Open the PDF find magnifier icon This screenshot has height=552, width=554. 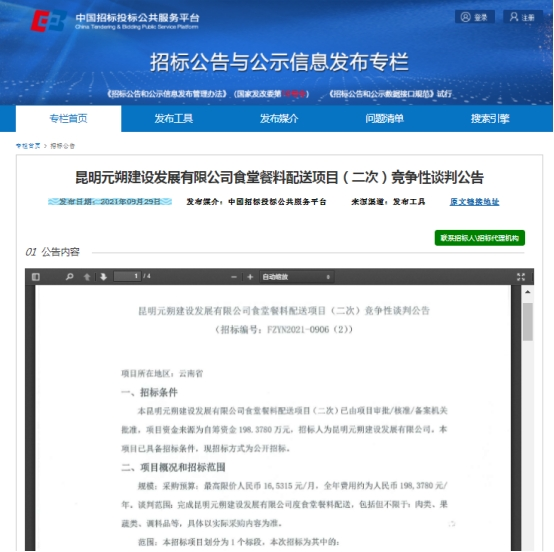click(70, 277)
